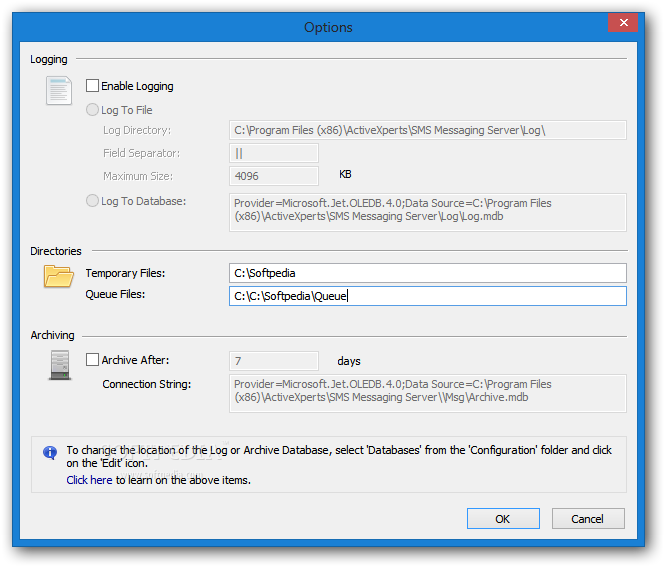665x567 pixels.
Task: Click the Log To Database connection field
Action: [428, 212]
